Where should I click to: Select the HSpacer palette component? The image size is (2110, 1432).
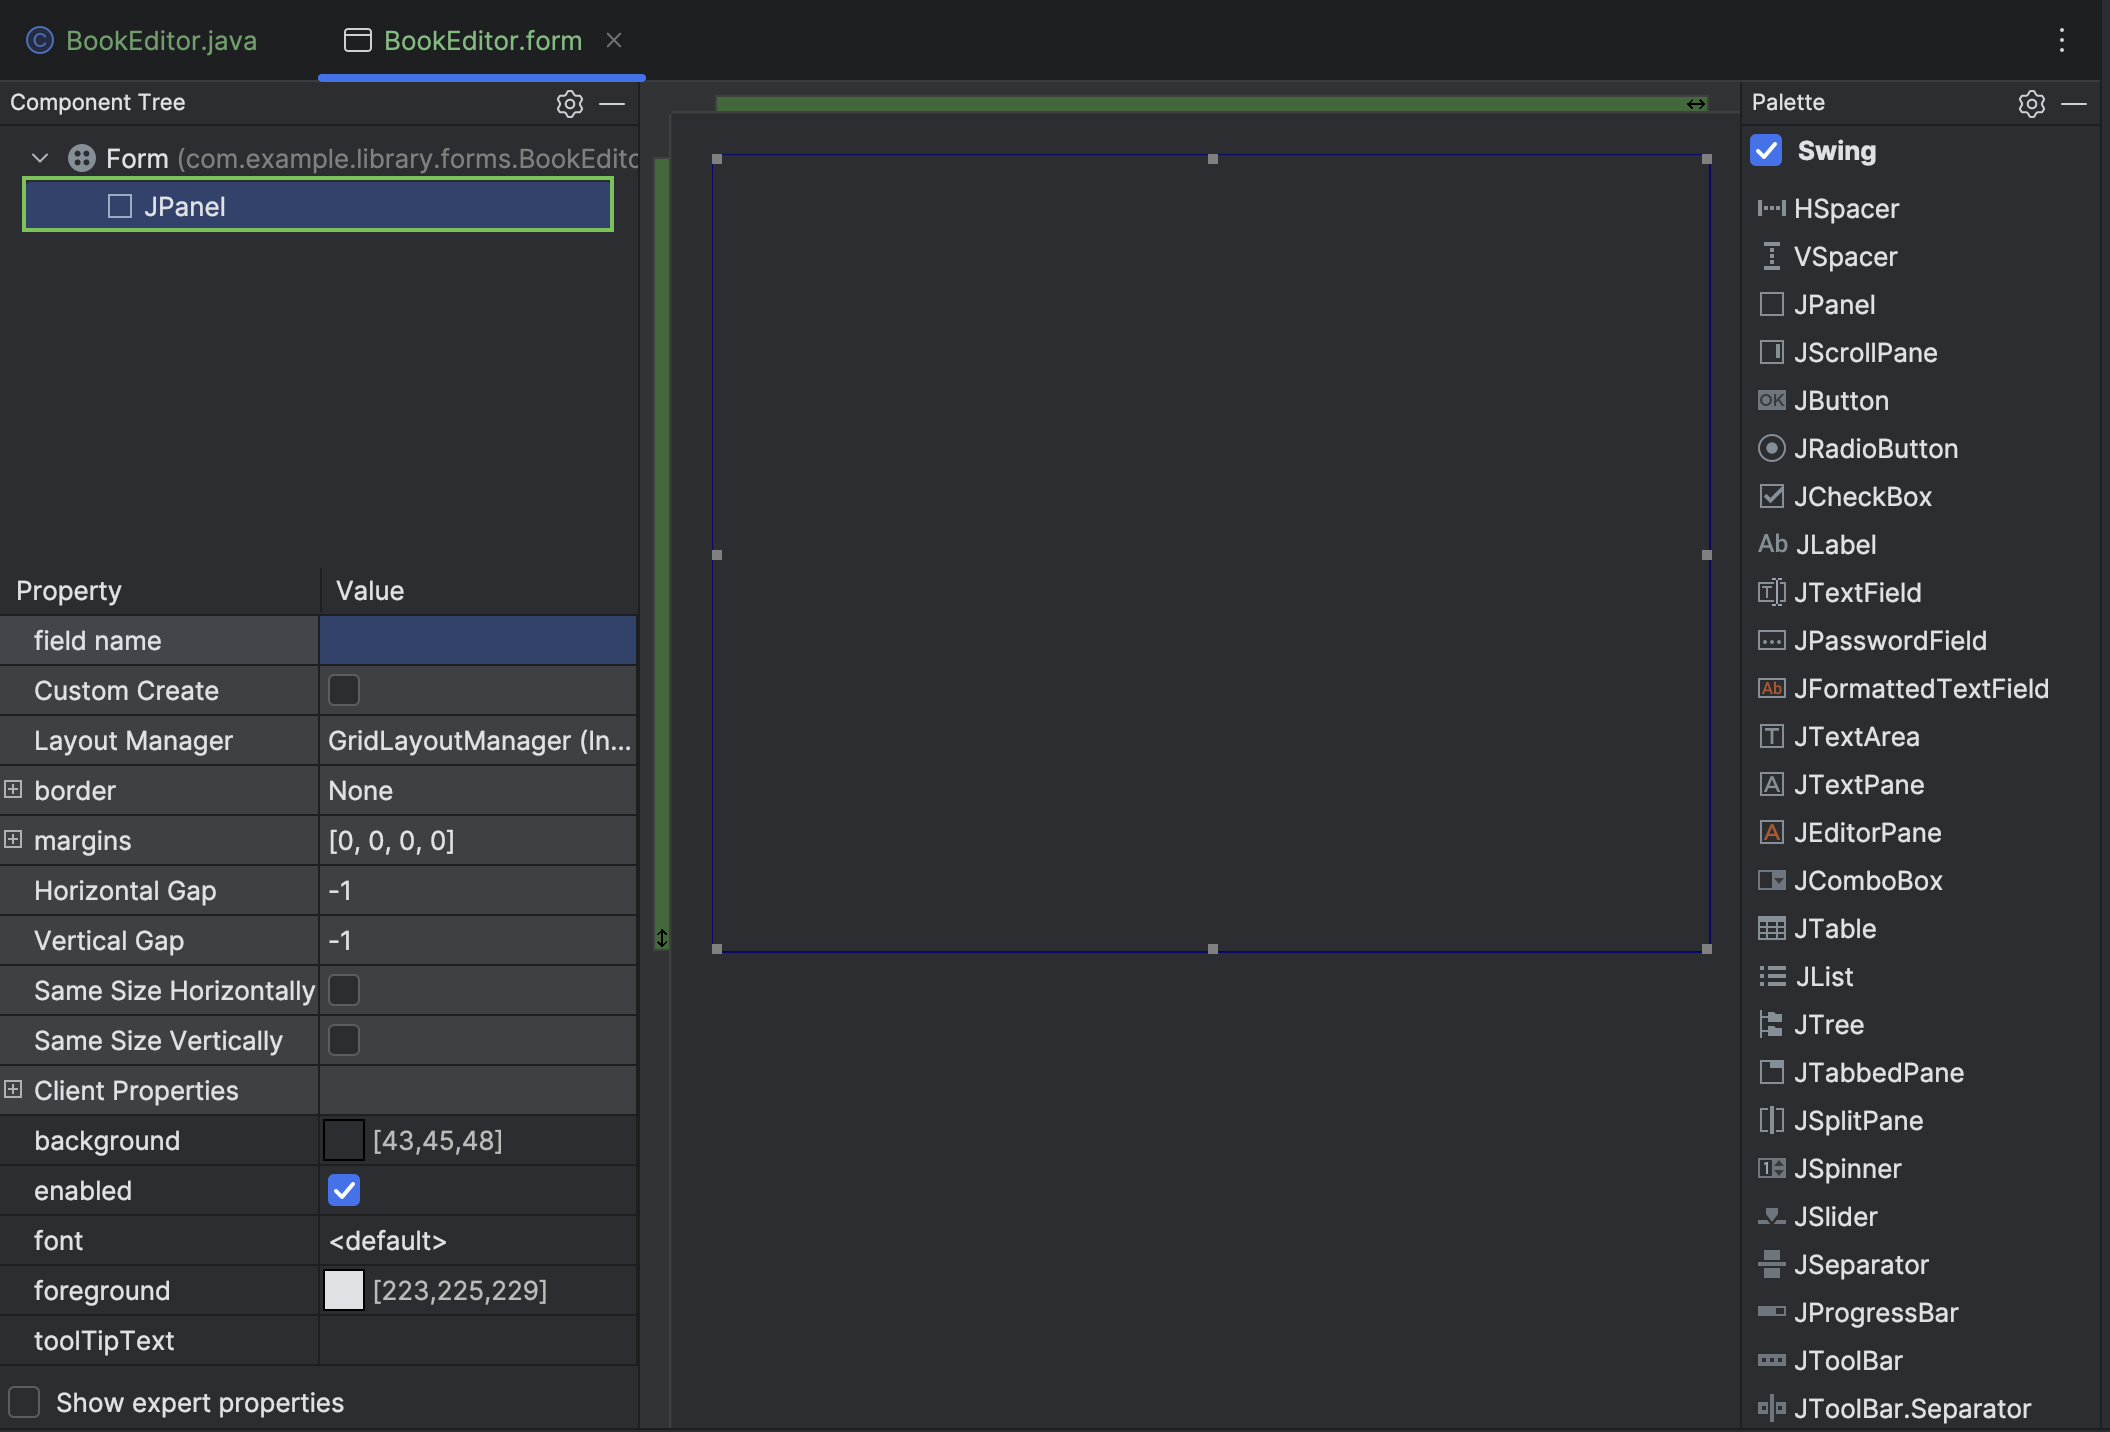point(1846,208)
